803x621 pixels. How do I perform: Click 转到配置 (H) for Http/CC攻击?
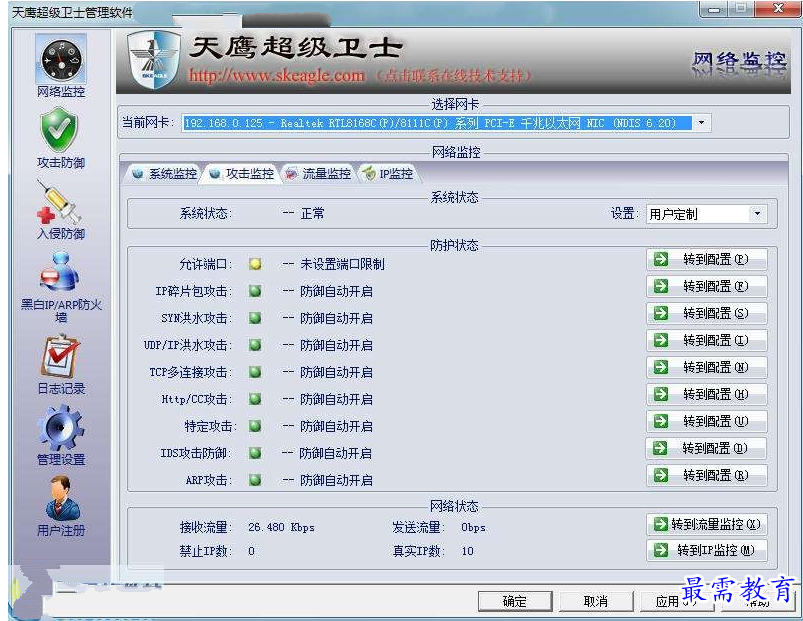[707, 394]
